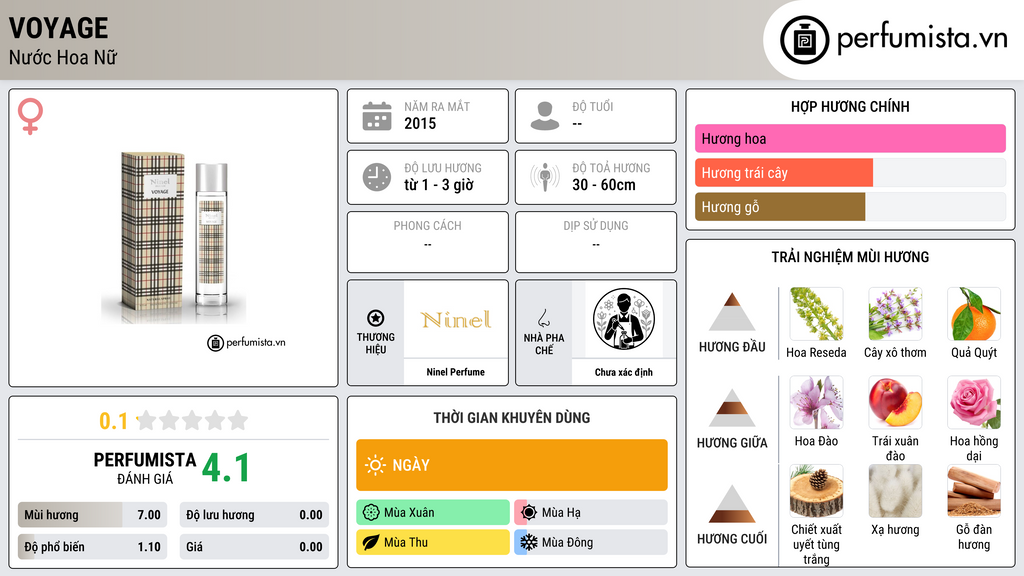Click the Voyage perfume bottle product image

(174, 238)
